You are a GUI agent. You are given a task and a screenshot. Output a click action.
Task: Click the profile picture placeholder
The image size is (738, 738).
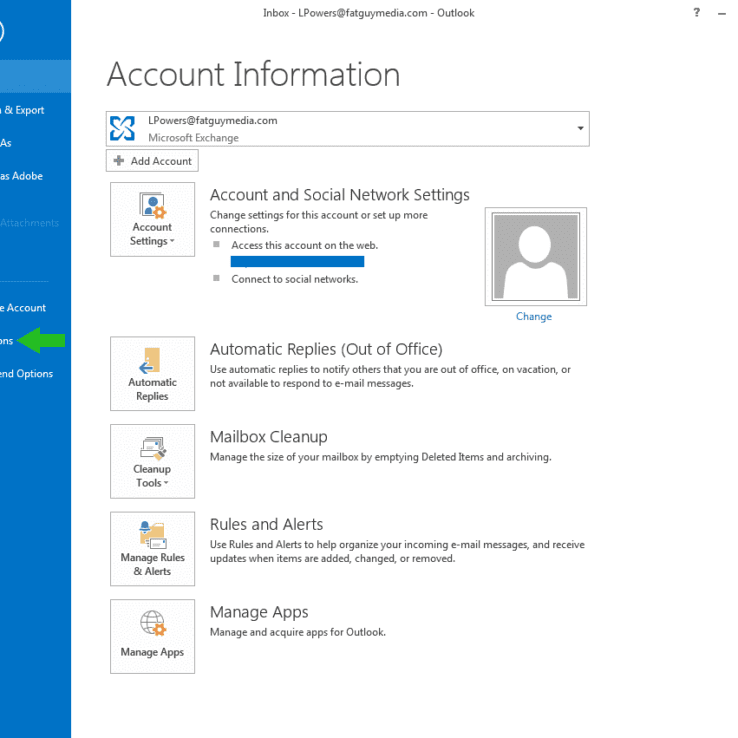point(535,256)
